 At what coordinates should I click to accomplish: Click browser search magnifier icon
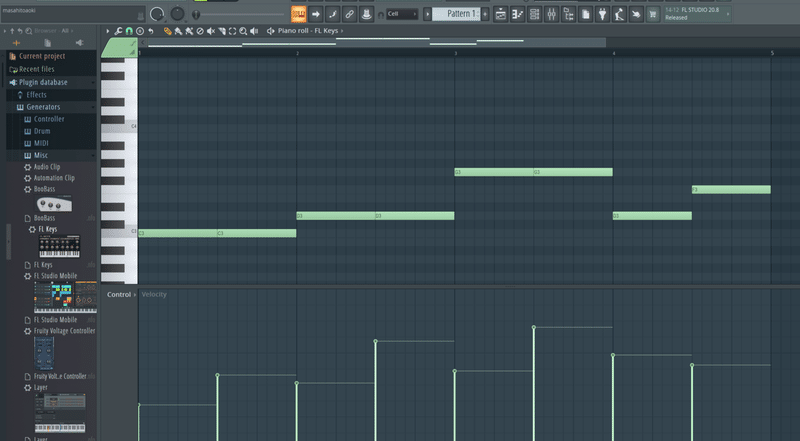(29, 31)
